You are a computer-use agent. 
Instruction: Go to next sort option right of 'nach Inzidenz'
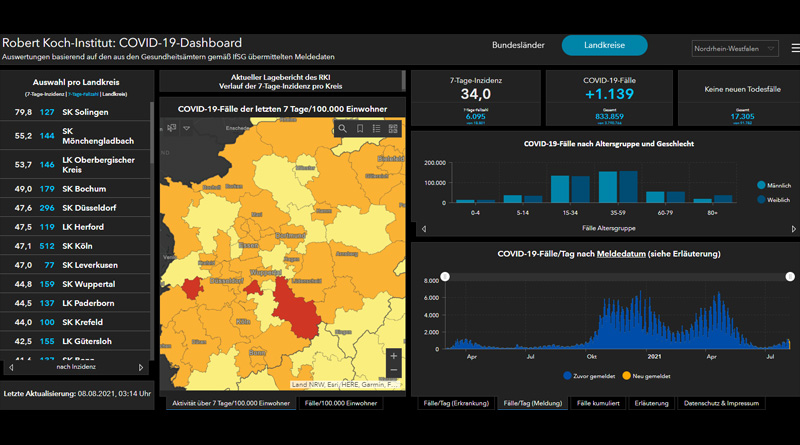pyautogui.click(x=141, y=367)
